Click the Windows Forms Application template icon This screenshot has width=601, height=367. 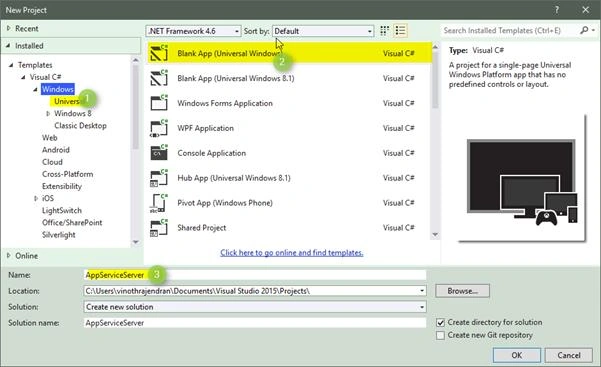tap(159, 103)
